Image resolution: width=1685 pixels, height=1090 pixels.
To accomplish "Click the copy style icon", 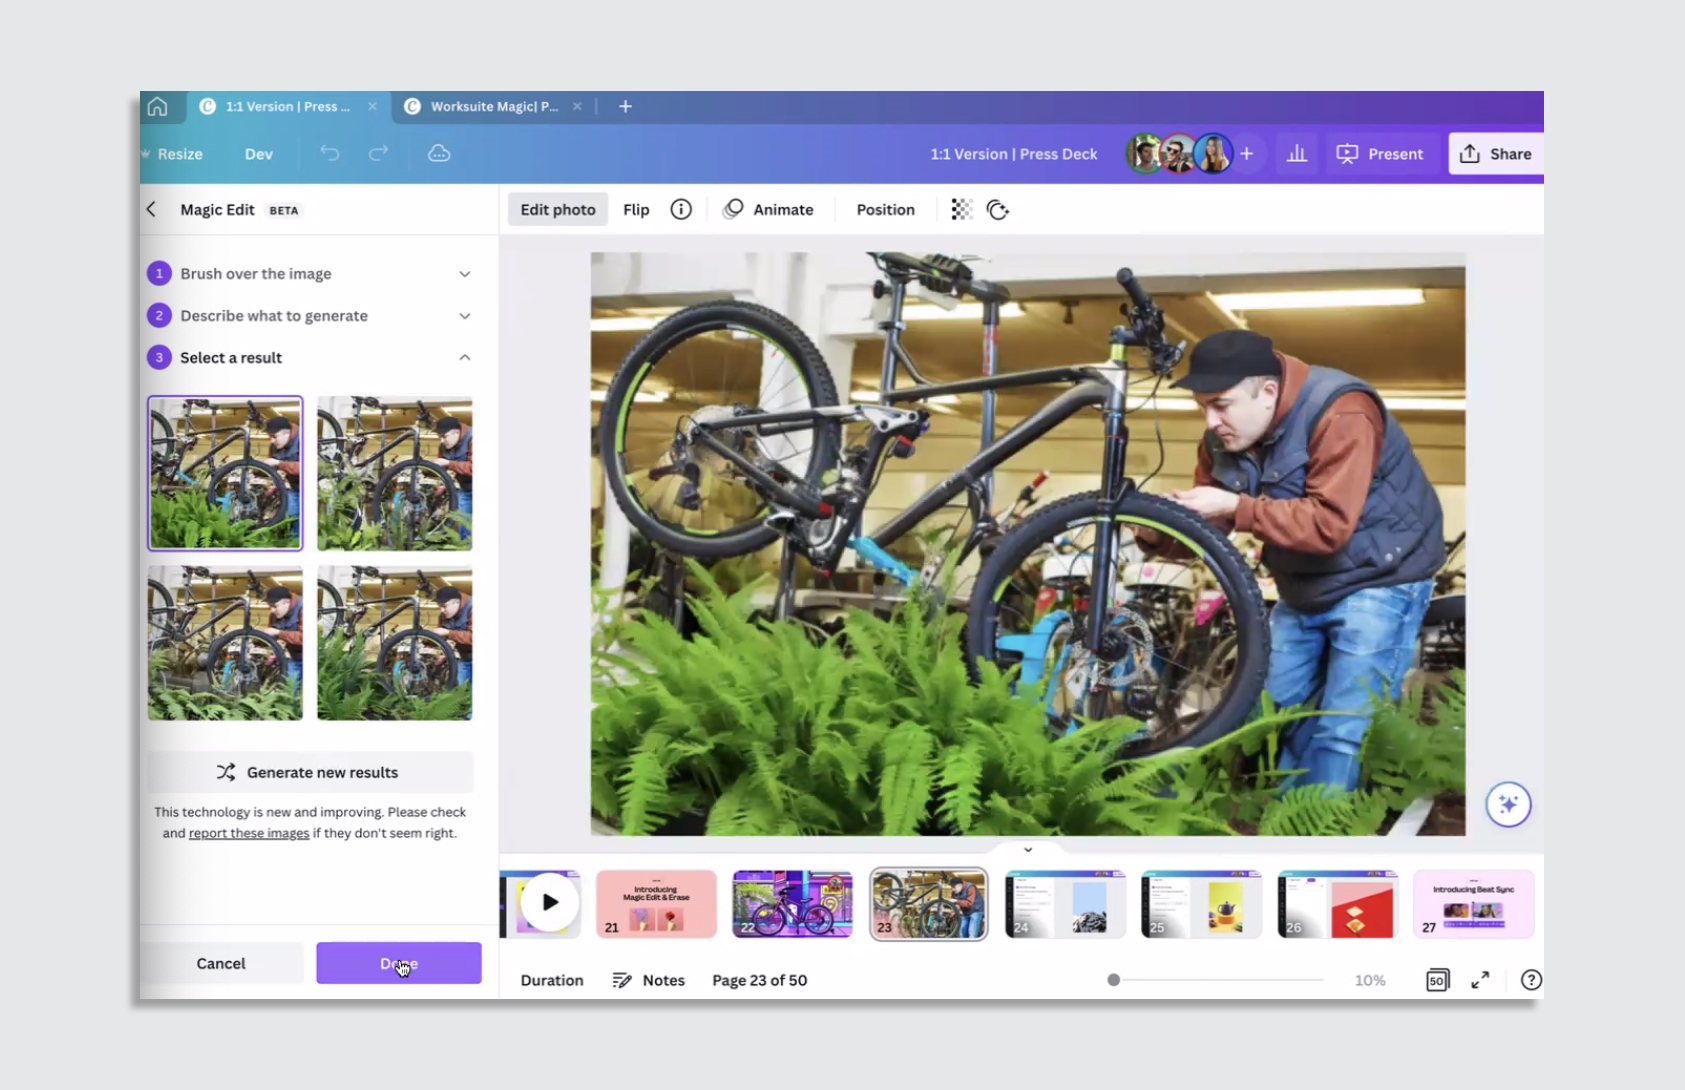I will (998, 209).
